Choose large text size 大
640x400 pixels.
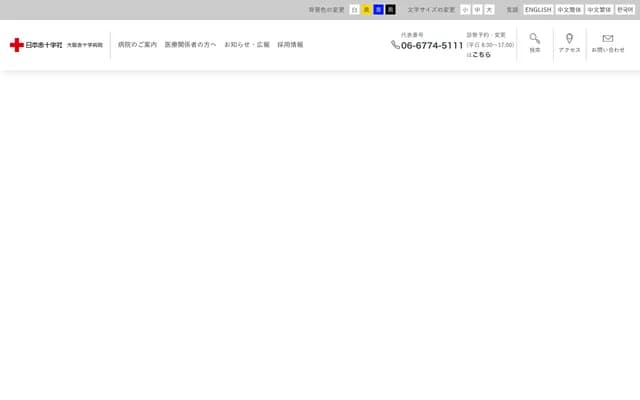tap(489, 10)
